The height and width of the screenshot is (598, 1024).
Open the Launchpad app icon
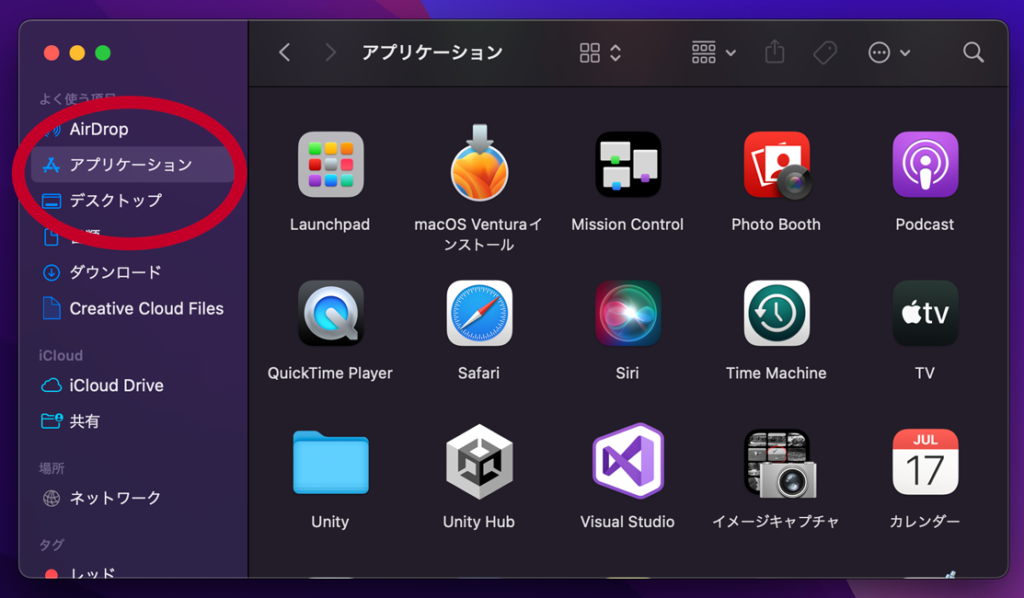click(x=330, y=165)
